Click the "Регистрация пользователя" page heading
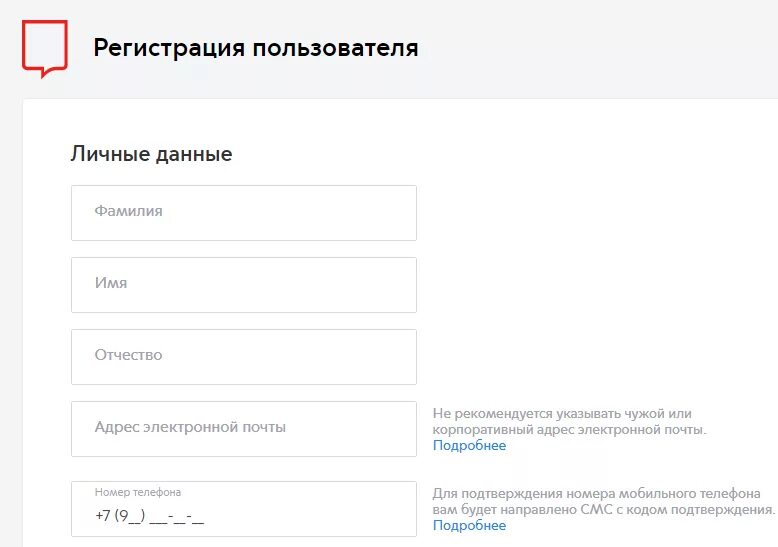778x547 pixels. (x=256, y=48)
